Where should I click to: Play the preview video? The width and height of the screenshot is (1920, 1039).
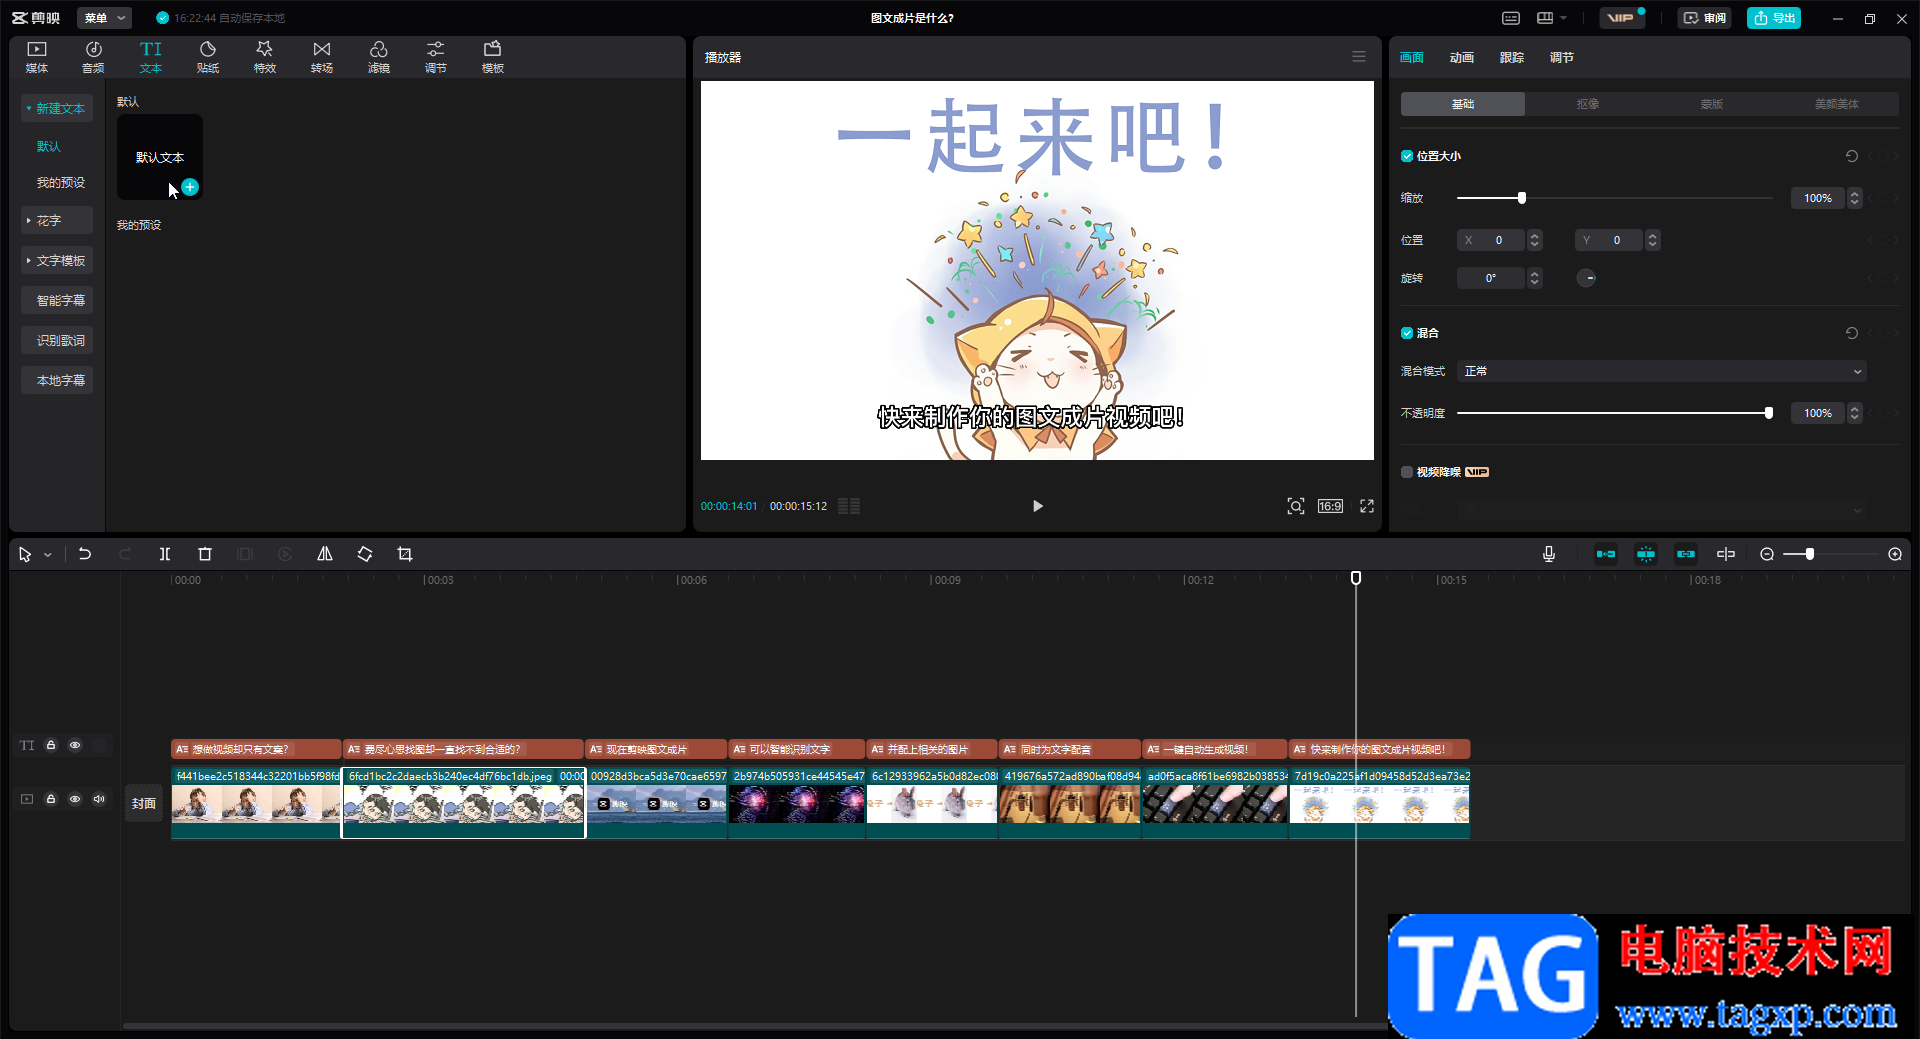tap(1037, 506)
